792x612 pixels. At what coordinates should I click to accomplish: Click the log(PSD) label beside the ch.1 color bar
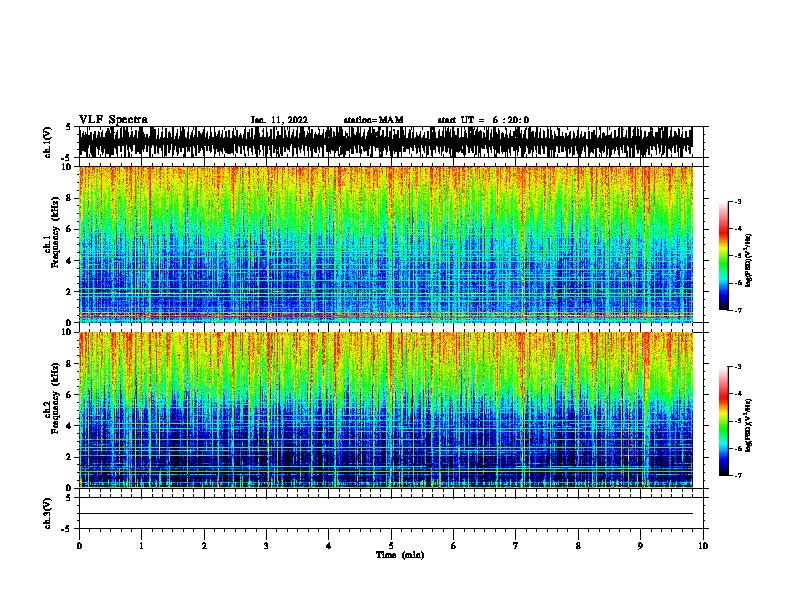point(749,261)
